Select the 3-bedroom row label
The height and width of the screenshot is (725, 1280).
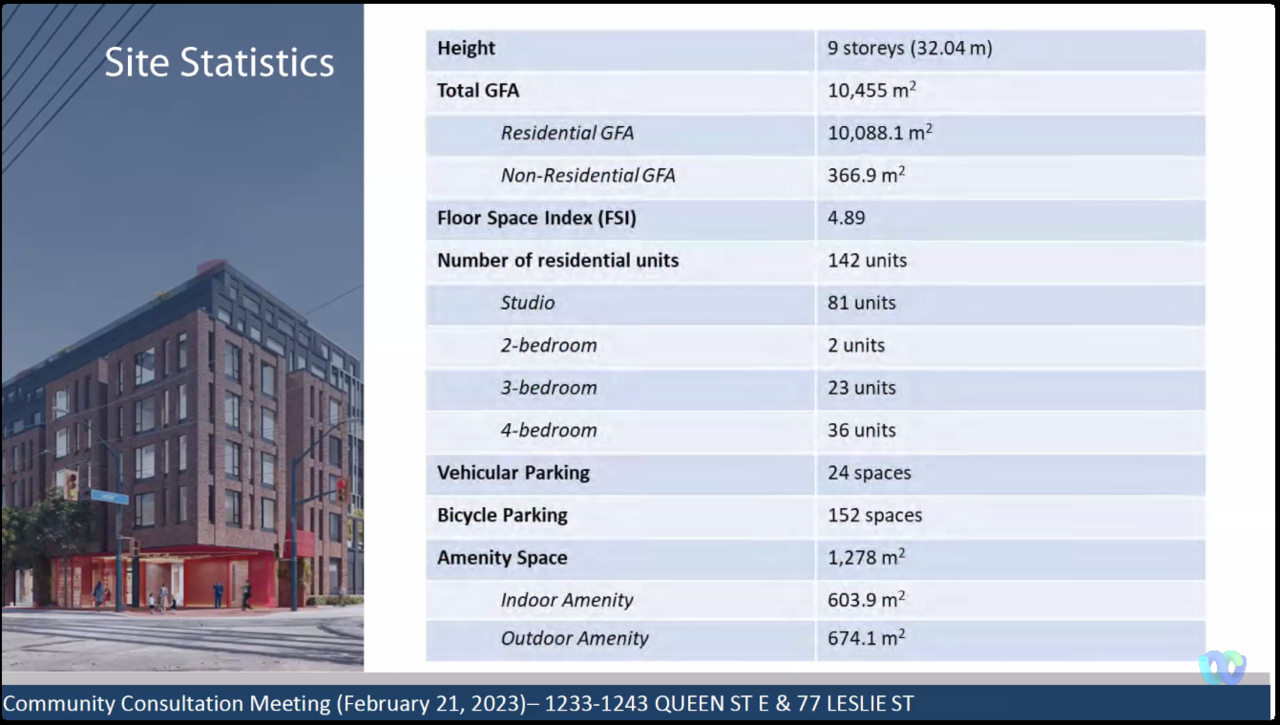pyautogui.click(x=548, y=388)
